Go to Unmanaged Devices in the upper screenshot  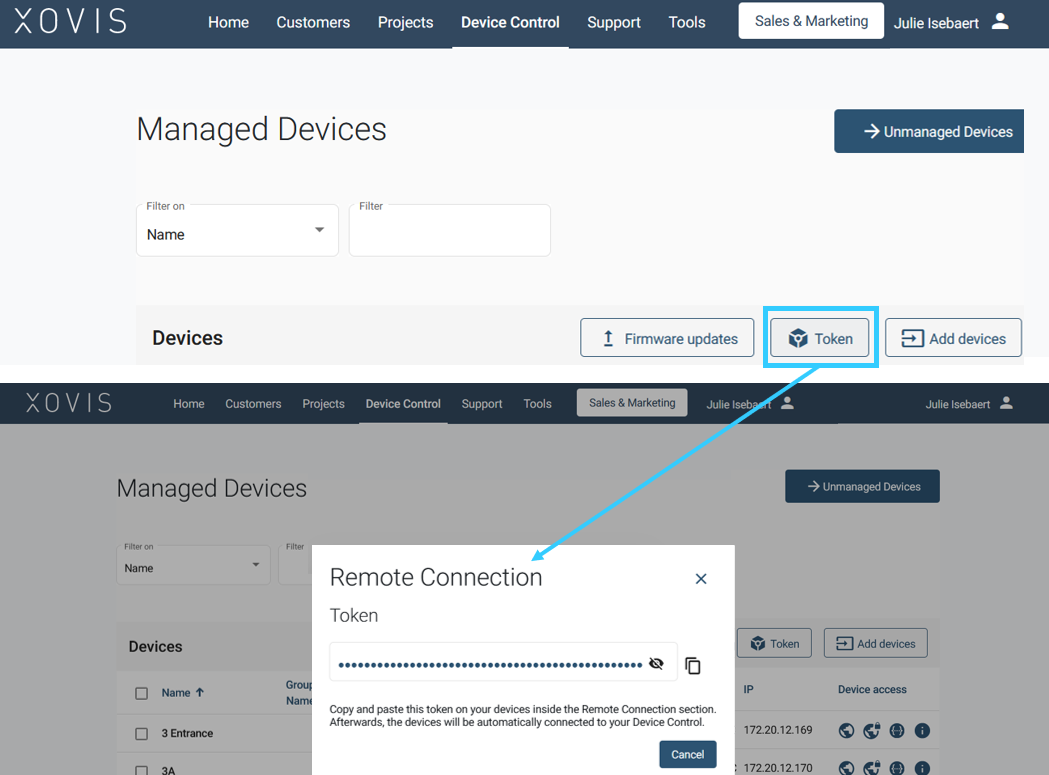929,131
